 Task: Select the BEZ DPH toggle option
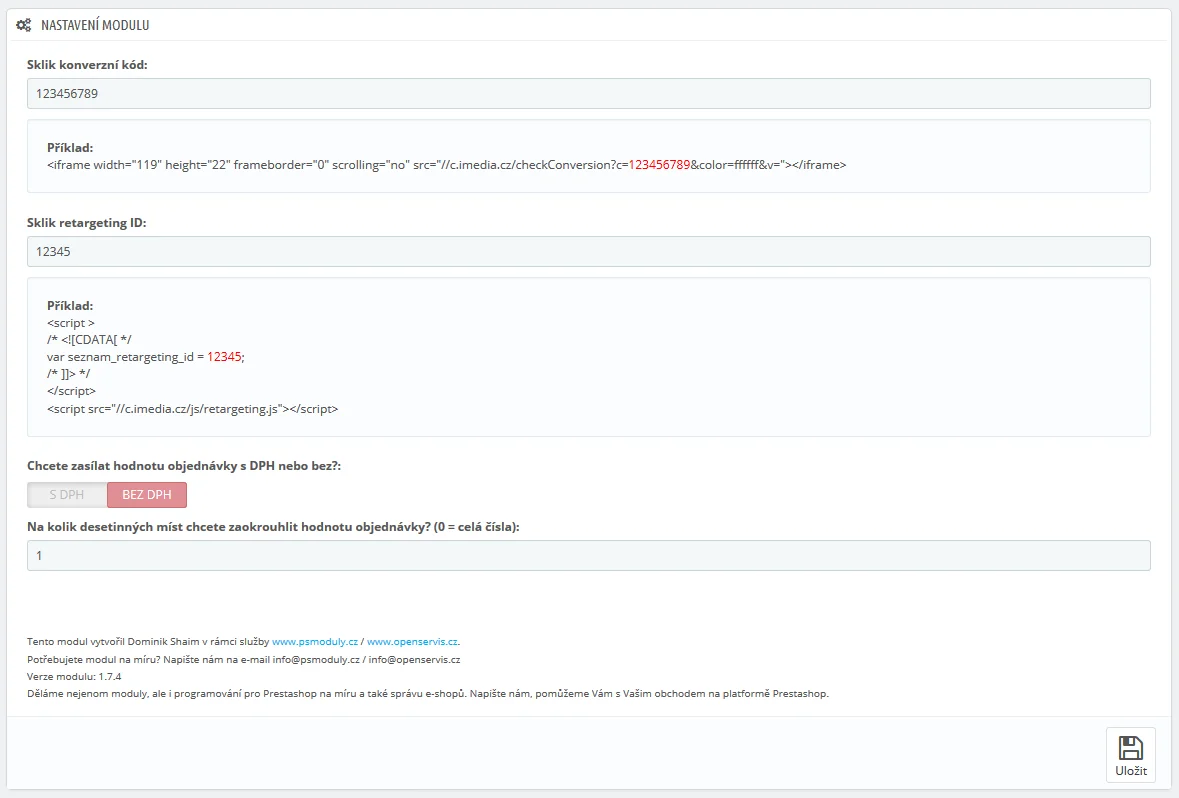pyautogui.click(x=147, y=495)
